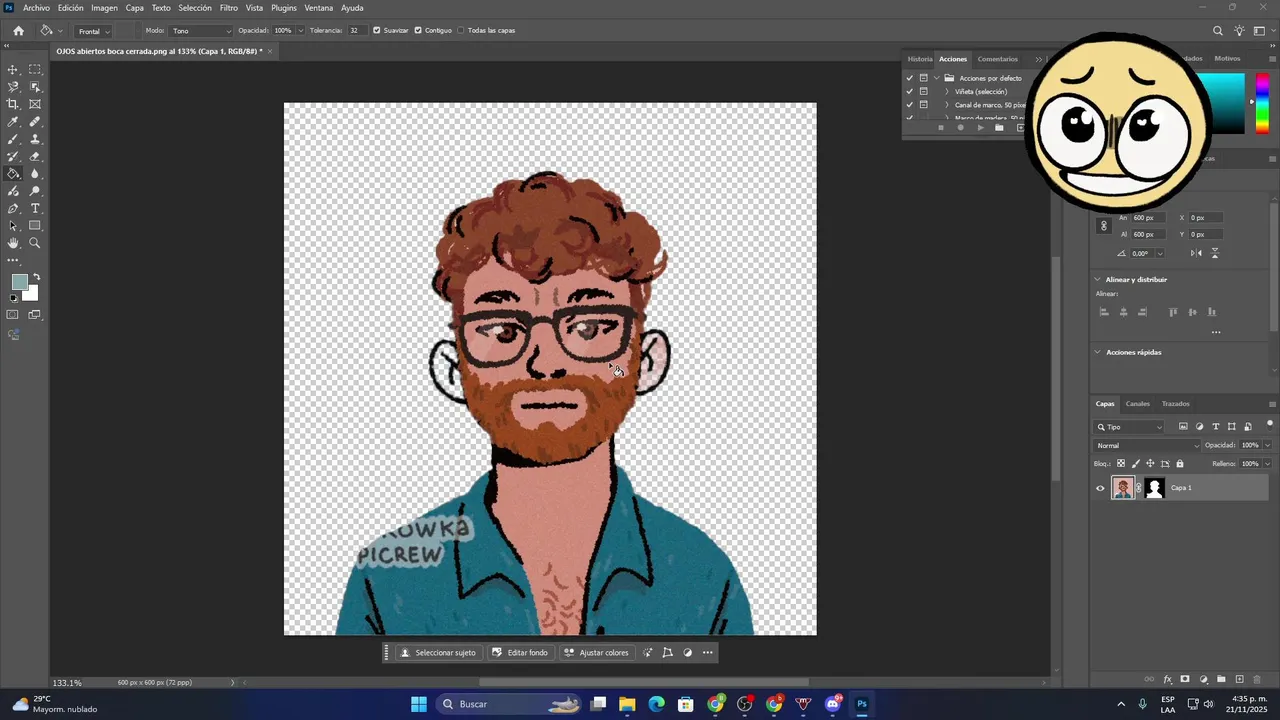Image resolution: width=1280 pixels, height=720 pixels.
Task: Open the Filtro menu
Action: click(229, 8)
